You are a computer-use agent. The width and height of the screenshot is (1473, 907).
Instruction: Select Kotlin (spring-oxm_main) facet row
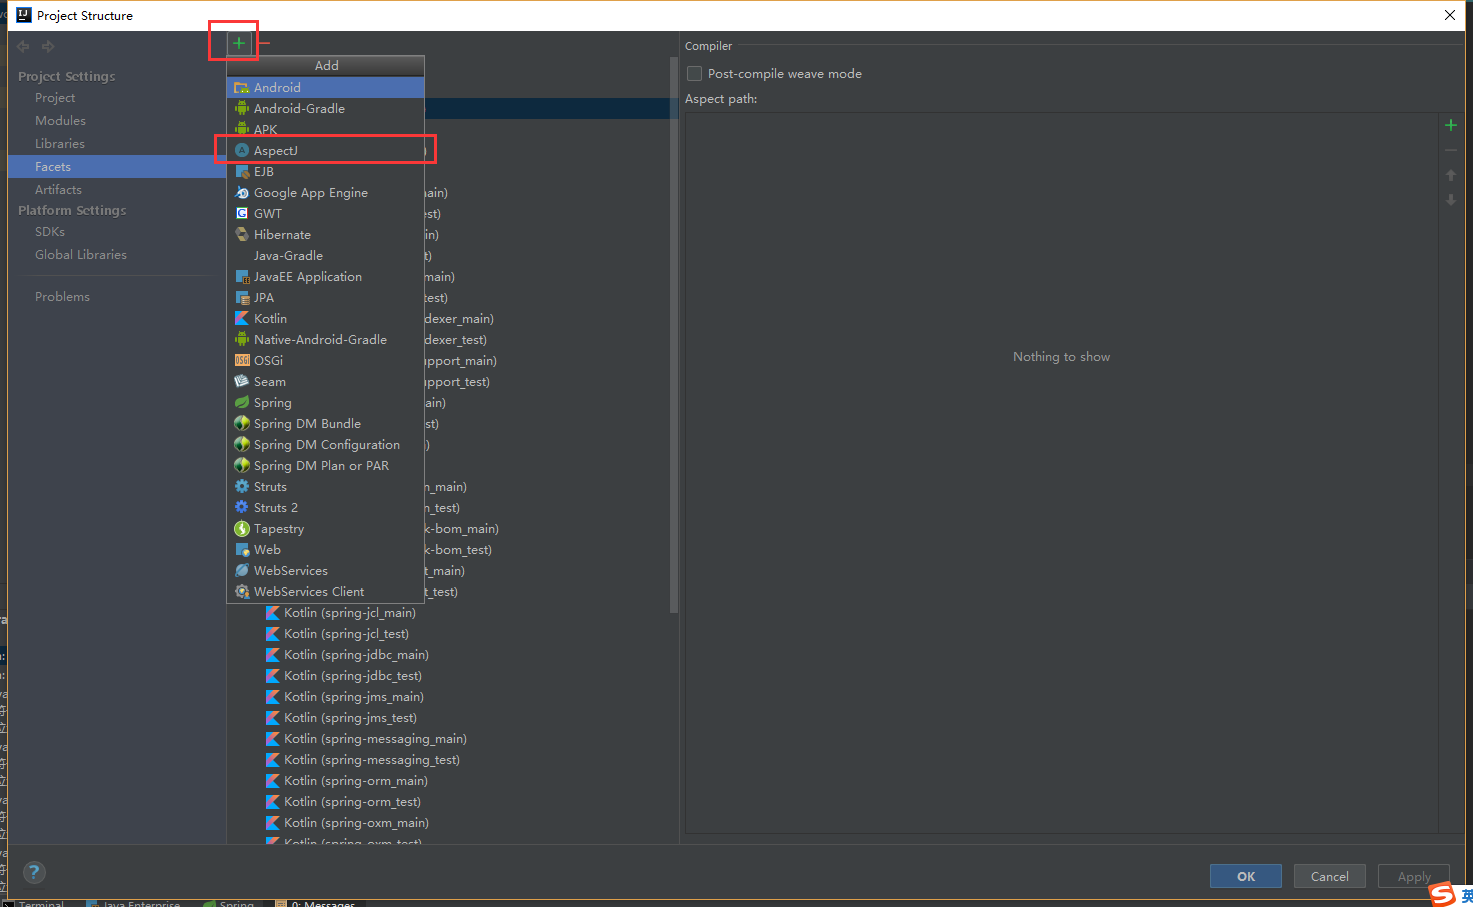(x=448, y=823)
